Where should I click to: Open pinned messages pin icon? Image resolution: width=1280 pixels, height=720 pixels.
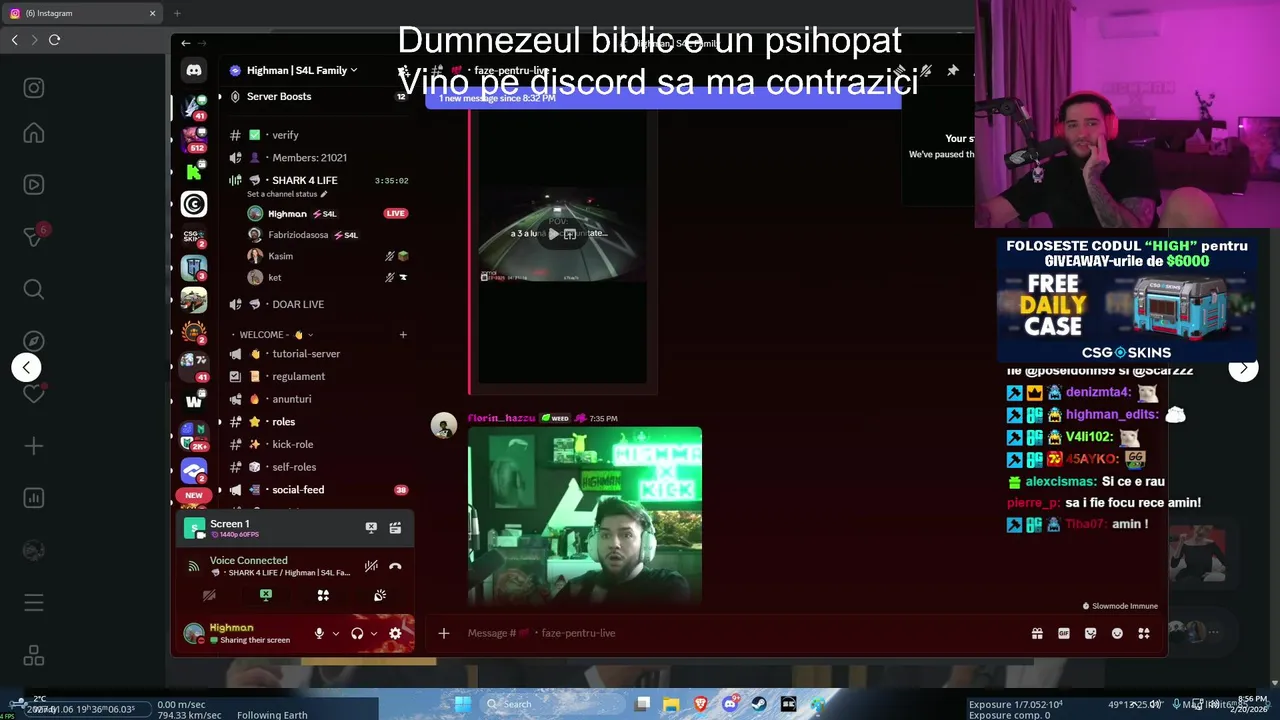[952, 70]
